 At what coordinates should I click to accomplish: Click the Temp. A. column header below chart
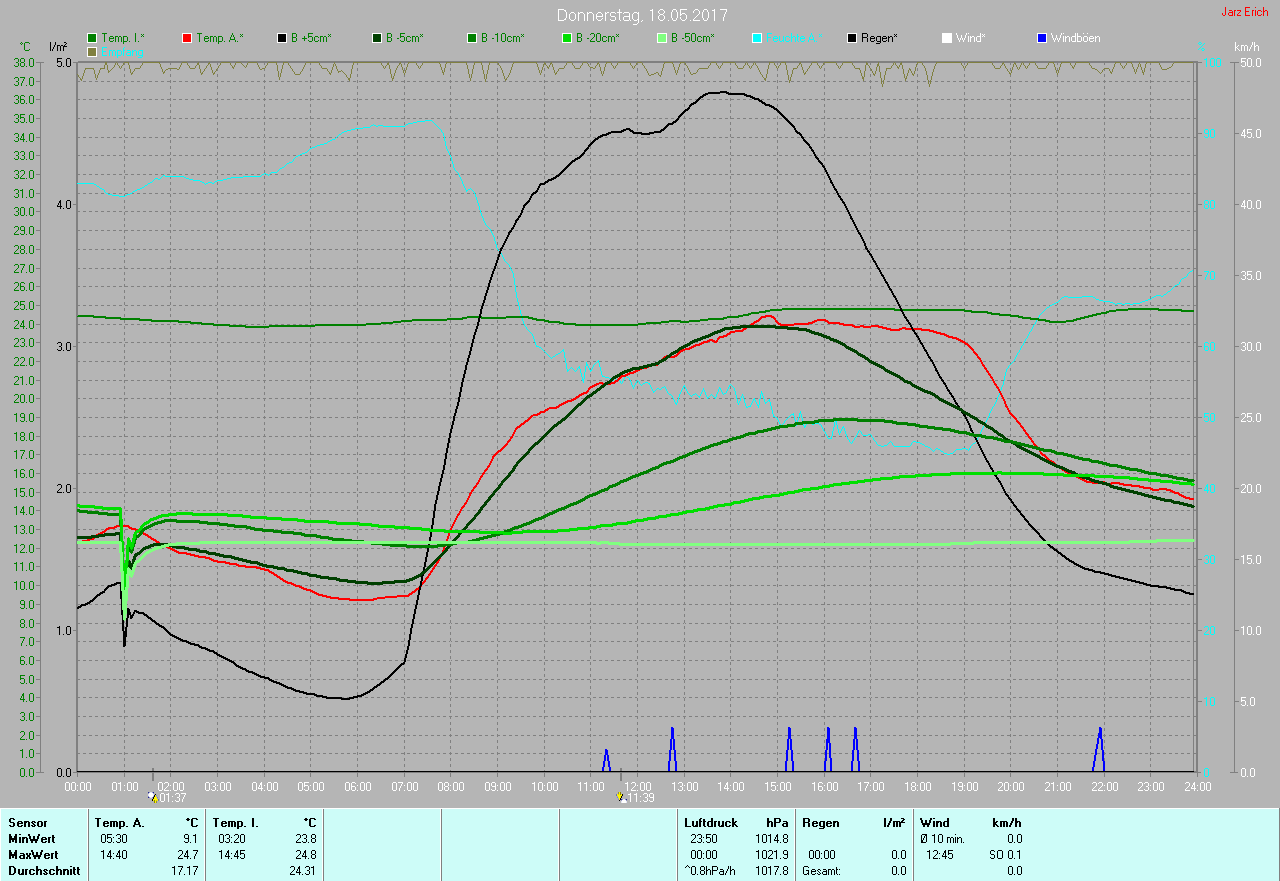coord(119,822)
